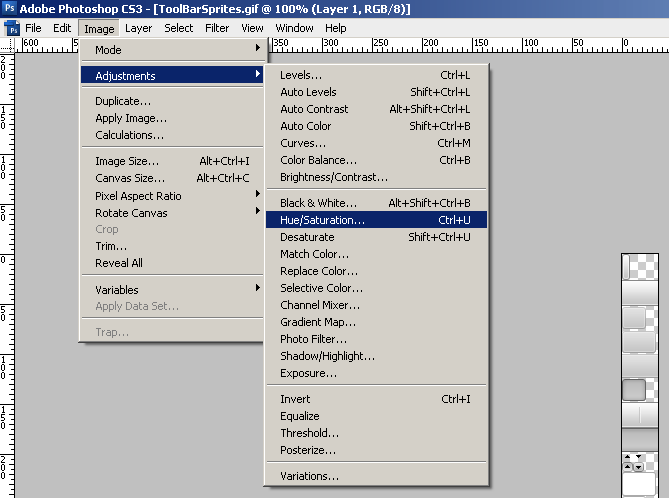Screen dimensions: 669x498
Task: Open the Levels adjustment dialog
Action: 301,75
